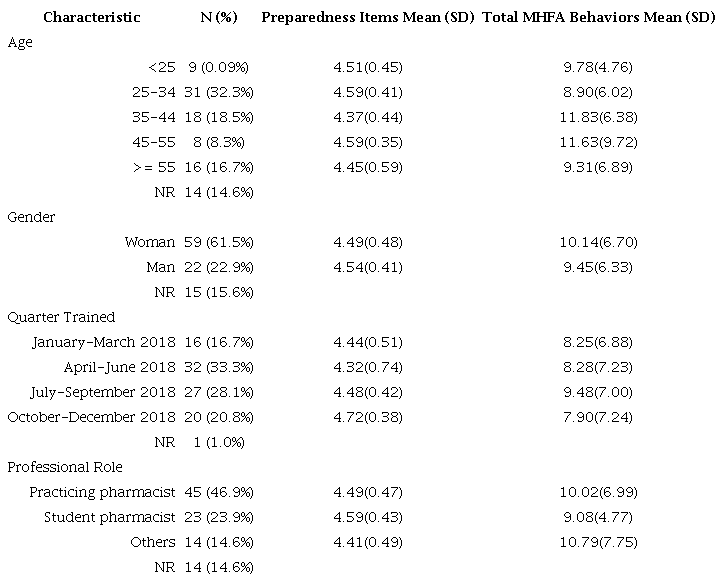Image resolution: width=723 pixels, height=583 pixels.
Task: Click the cell showing 59 (61.5%)
Action: (x=217, y=242)
